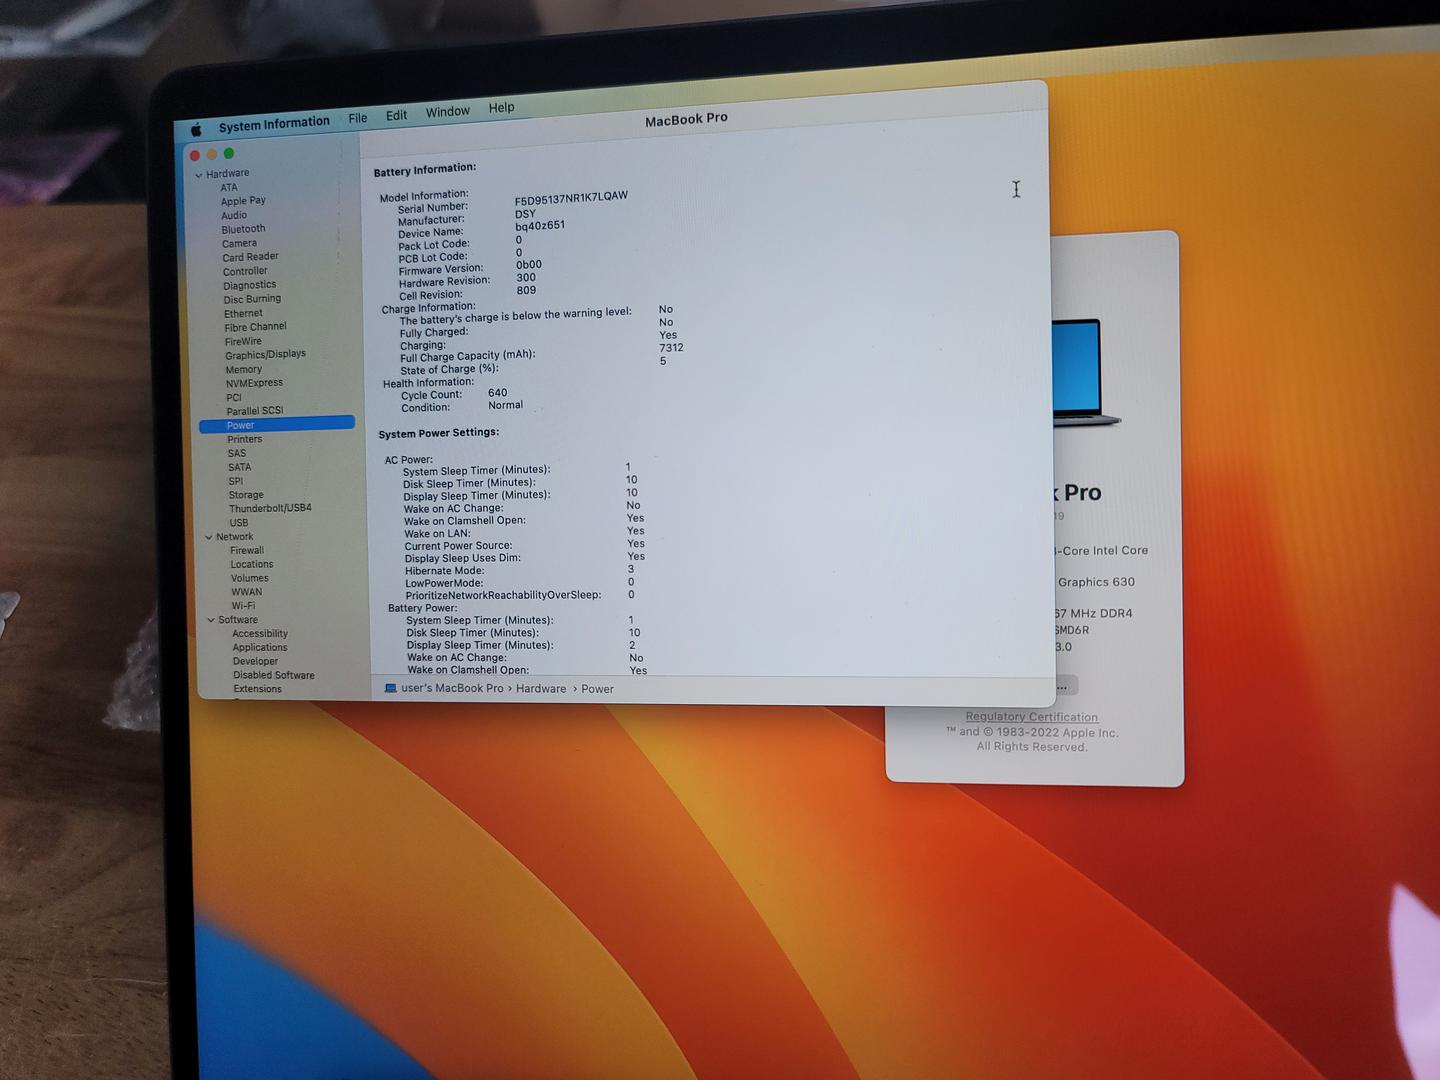1440x1080 pixels.
Task: Select SAS in the sidebar
Action: click(x=236, y=453)
